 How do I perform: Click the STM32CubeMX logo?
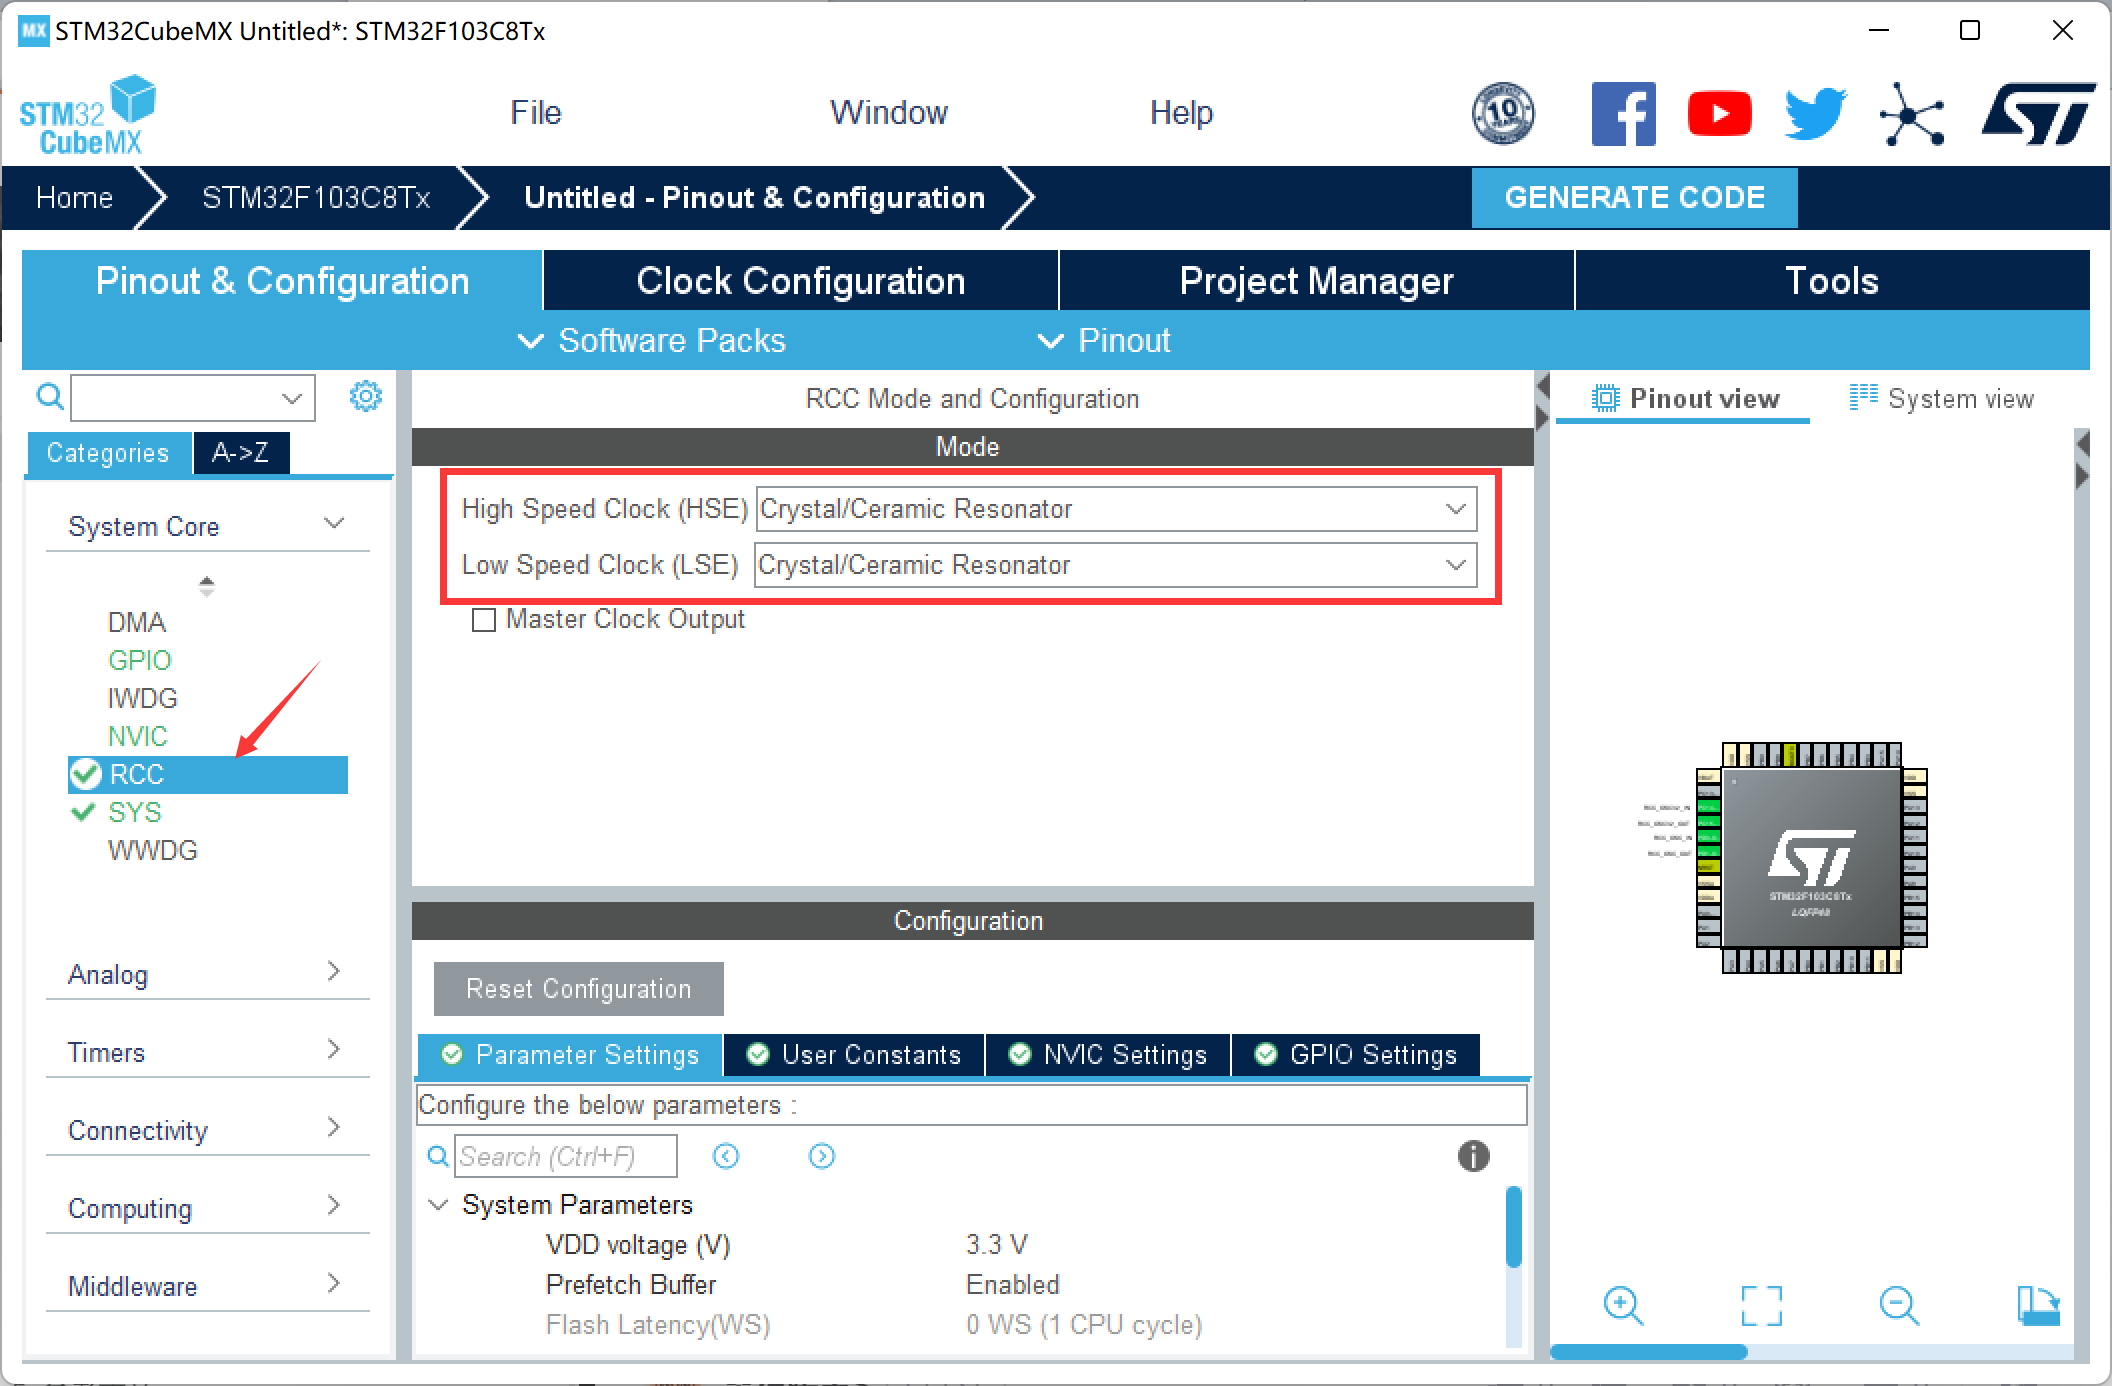coord(88,115)
